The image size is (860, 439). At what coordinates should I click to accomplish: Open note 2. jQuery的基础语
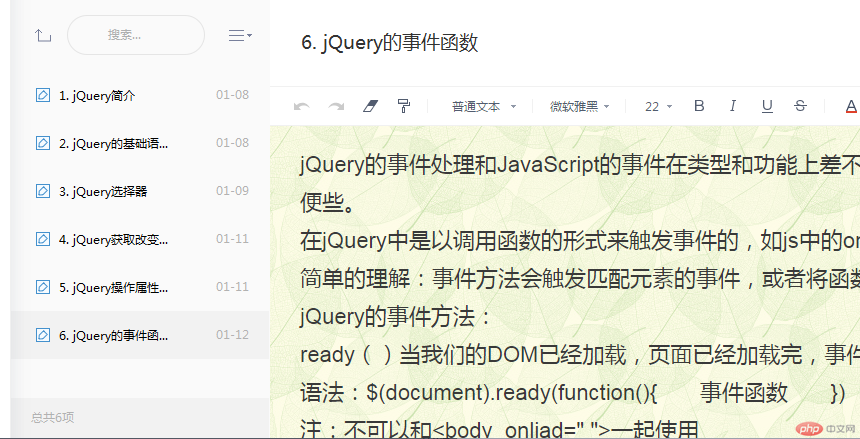click(140, 143)
